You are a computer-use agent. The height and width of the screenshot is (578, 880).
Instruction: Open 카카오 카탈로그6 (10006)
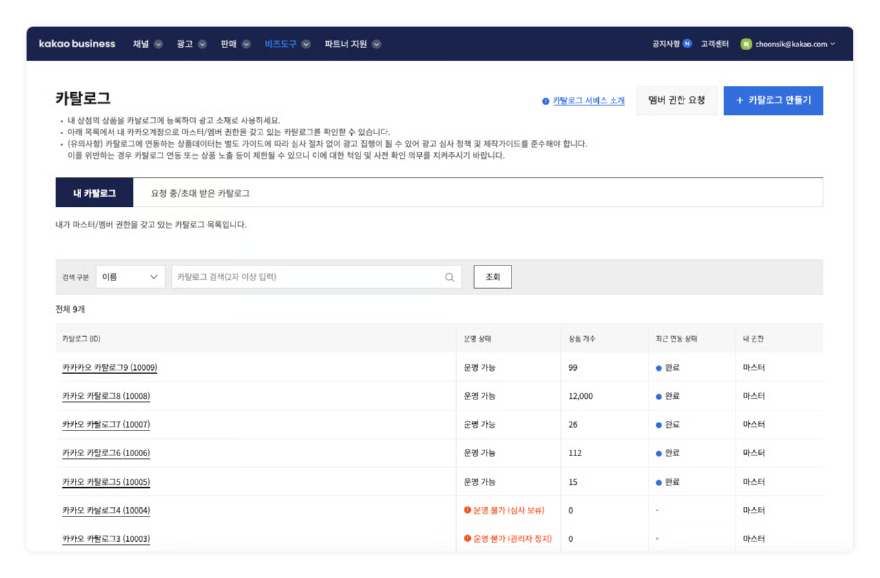tap(106, 453)
